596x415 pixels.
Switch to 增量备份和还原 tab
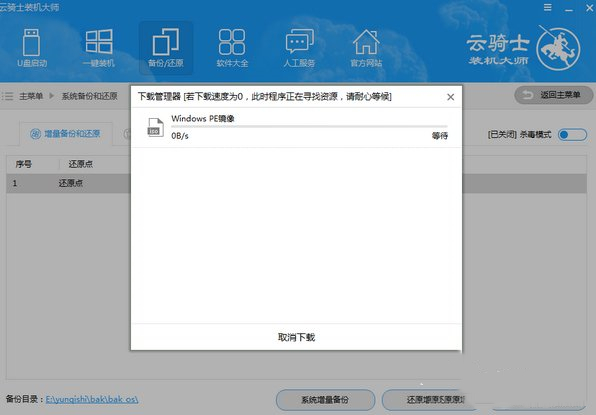point(65,134)
